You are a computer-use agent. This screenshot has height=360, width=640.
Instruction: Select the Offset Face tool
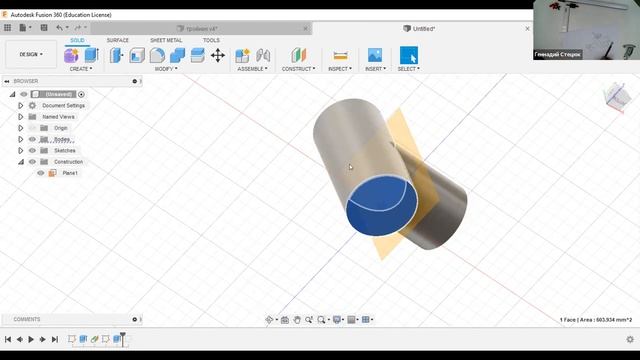pyautogui.click(x=198, y=55)
